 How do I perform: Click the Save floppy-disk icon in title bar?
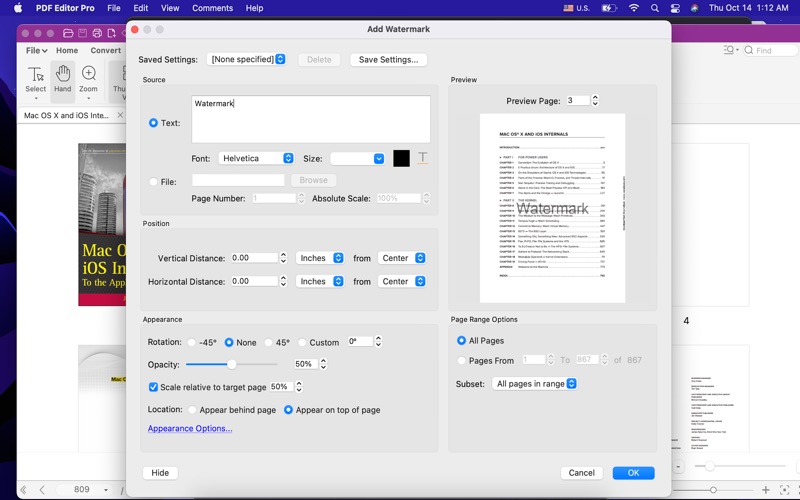click(82, 33)
